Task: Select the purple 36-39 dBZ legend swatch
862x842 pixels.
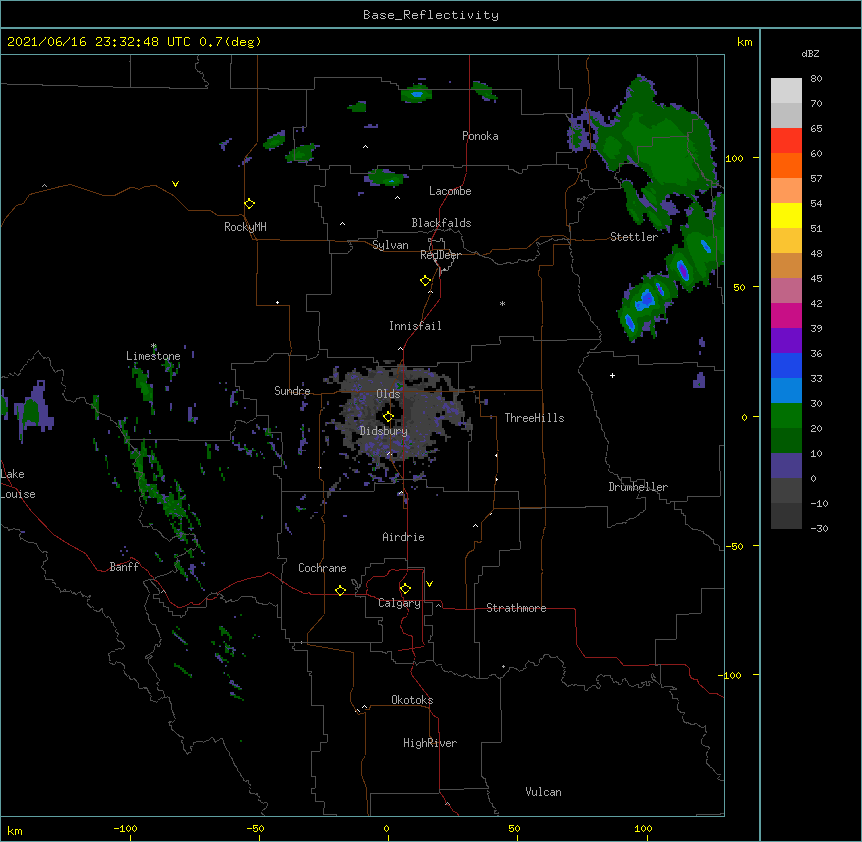Action: pyautogui.click(x=786, y=340)
